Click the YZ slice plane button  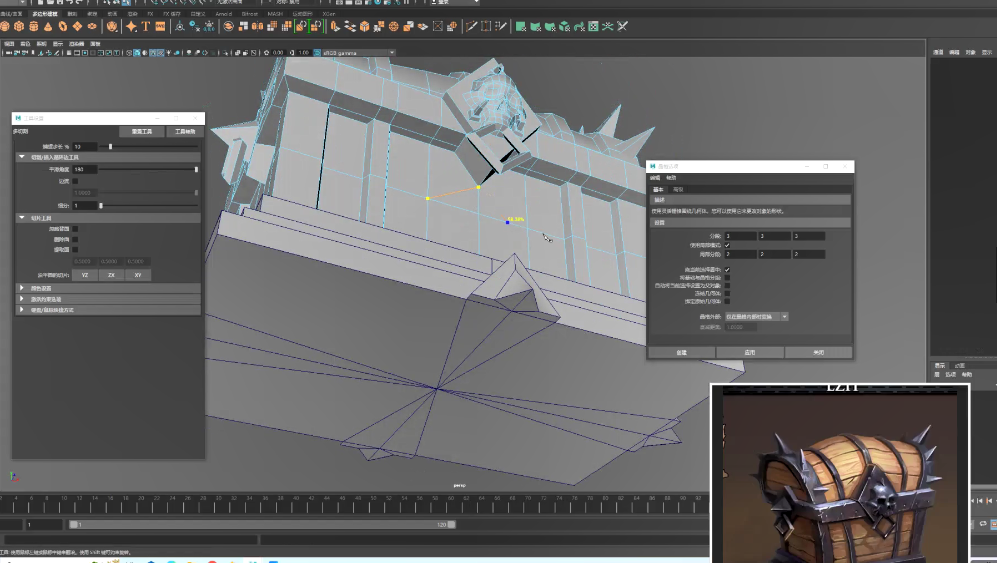[x=85, y=274]
